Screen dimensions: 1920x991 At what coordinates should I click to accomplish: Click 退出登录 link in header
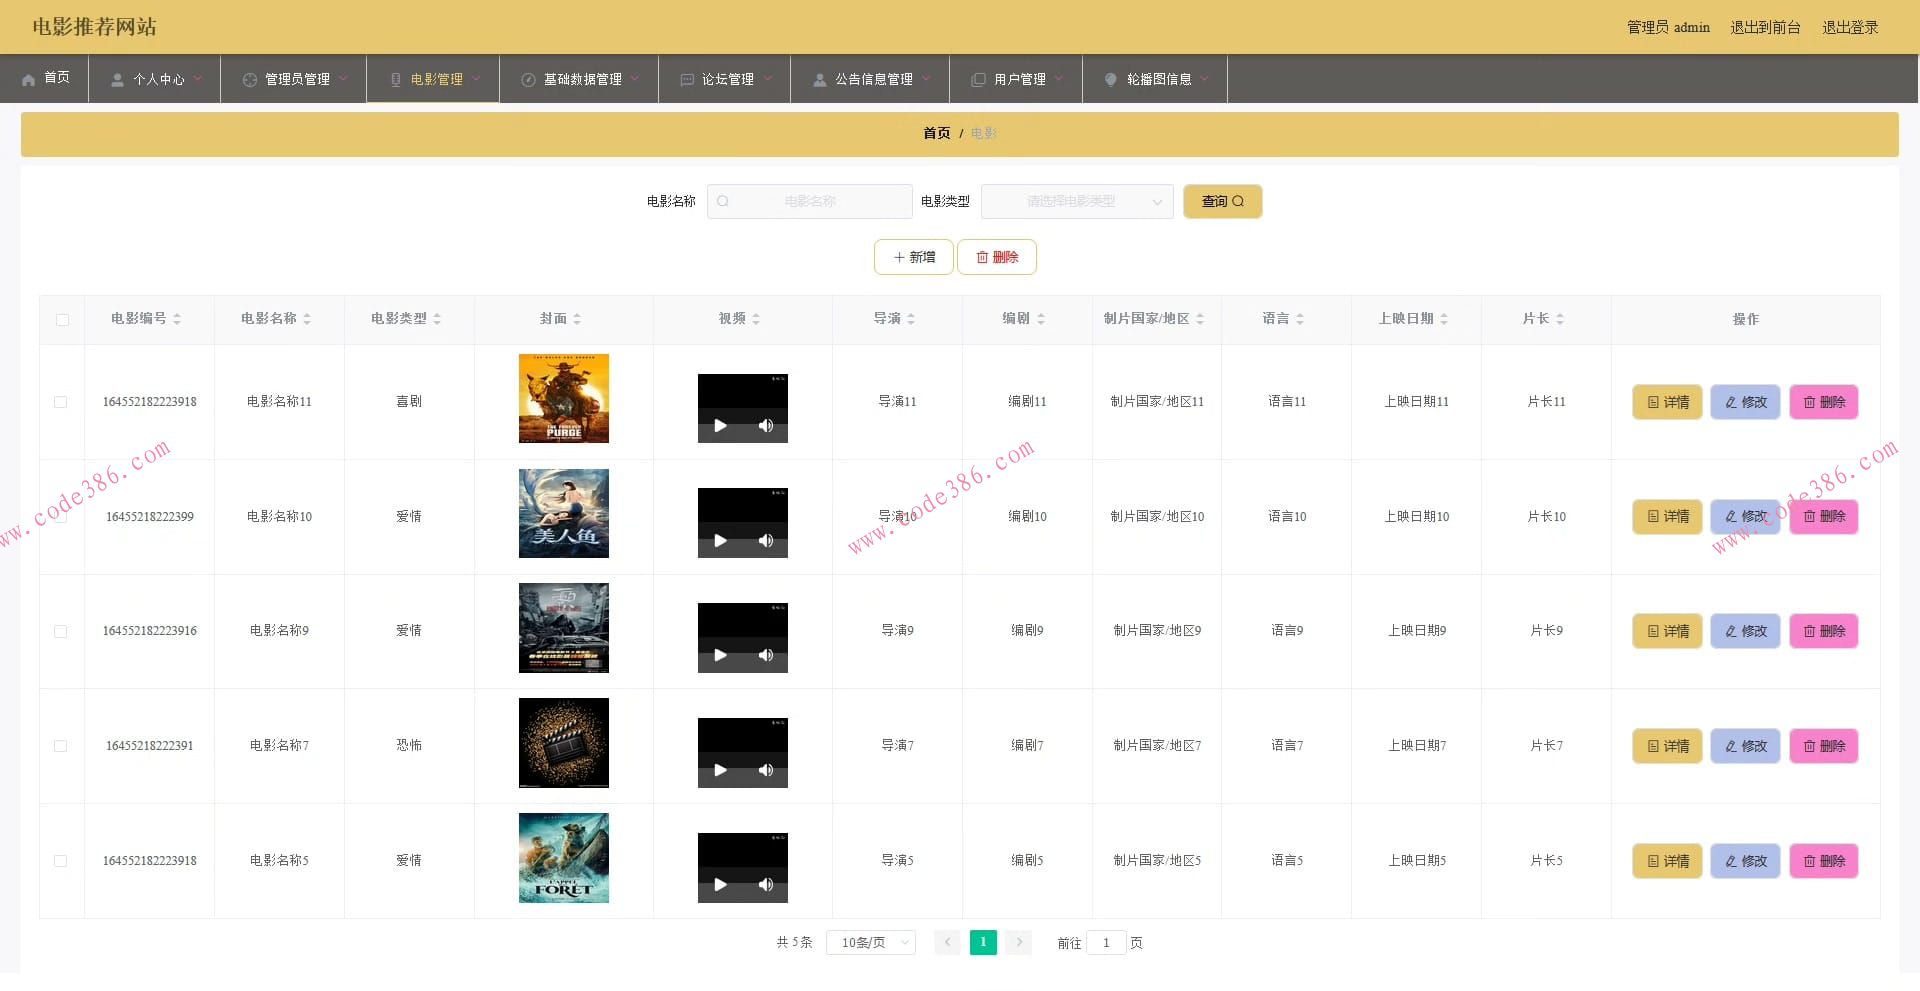[x=1849, y=27]
